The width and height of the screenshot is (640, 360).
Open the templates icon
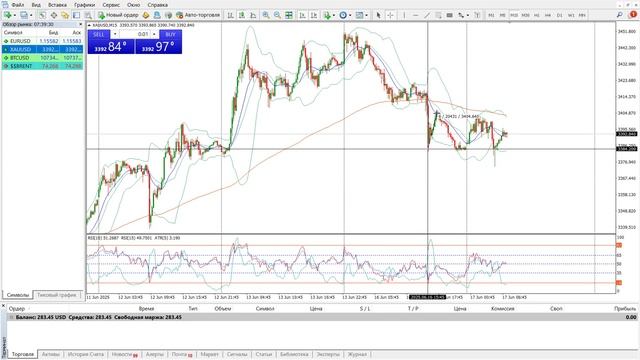coord(359,15)
